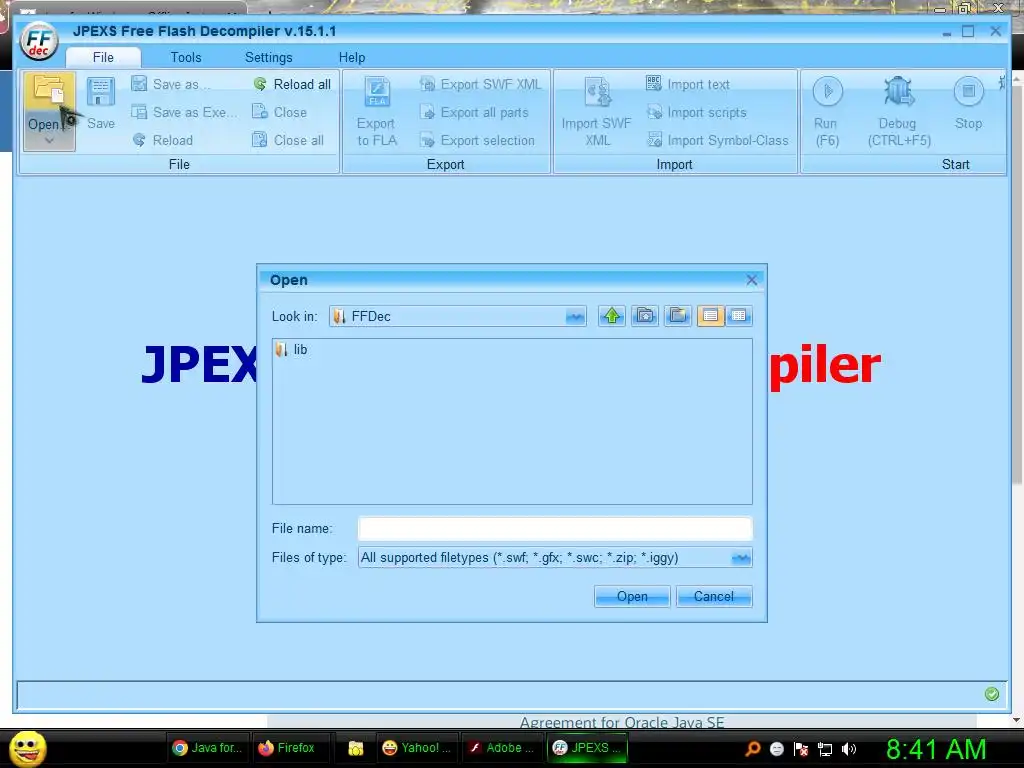Click the Stop icon in Start group
1024x768 pixels.
(968, 91)
